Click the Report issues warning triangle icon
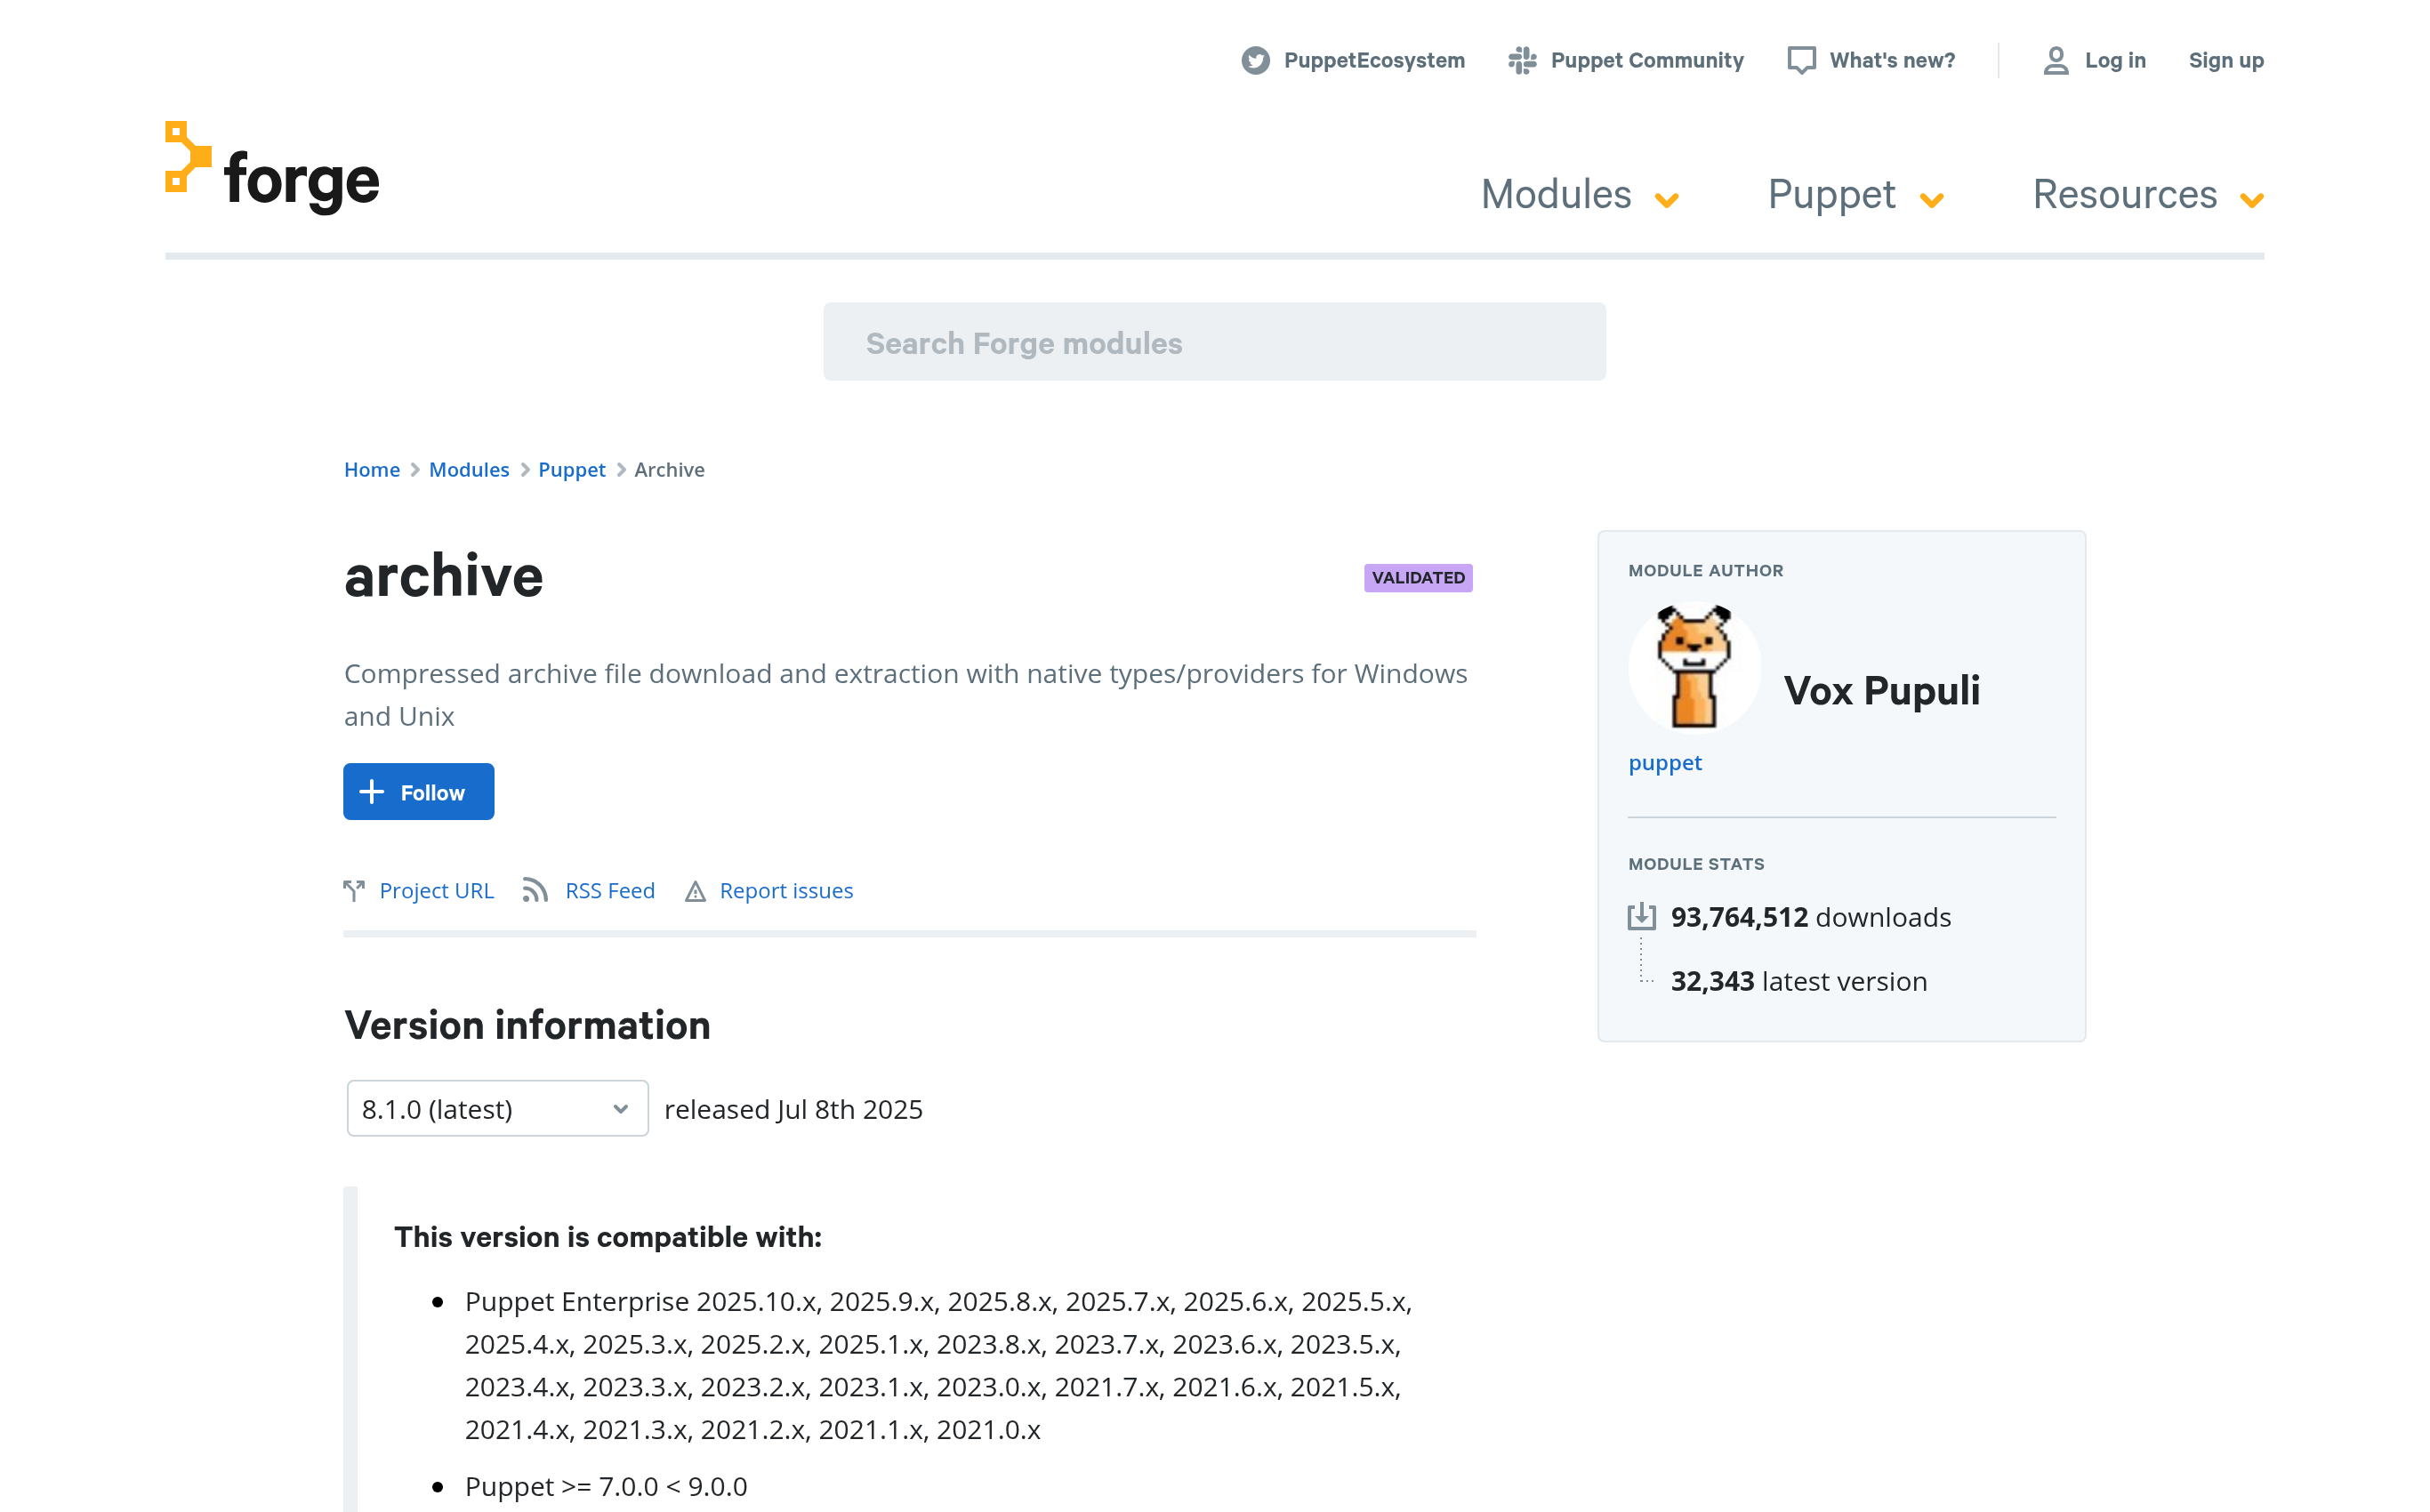 point(695,891)
